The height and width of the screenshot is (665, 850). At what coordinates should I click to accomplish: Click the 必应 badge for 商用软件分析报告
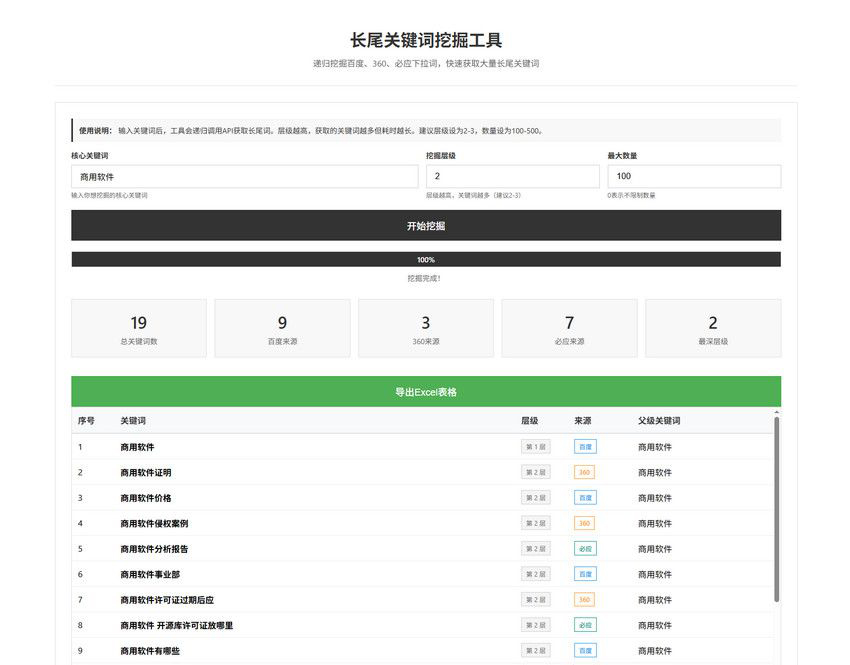(x=585, y=549)
